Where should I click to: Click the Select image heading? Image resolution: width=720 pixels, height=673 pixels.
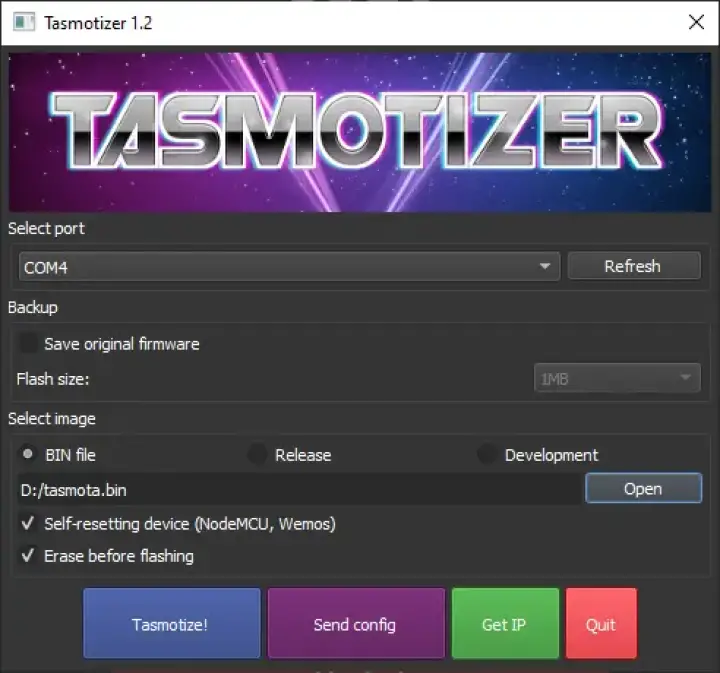(x=52, y=419)
